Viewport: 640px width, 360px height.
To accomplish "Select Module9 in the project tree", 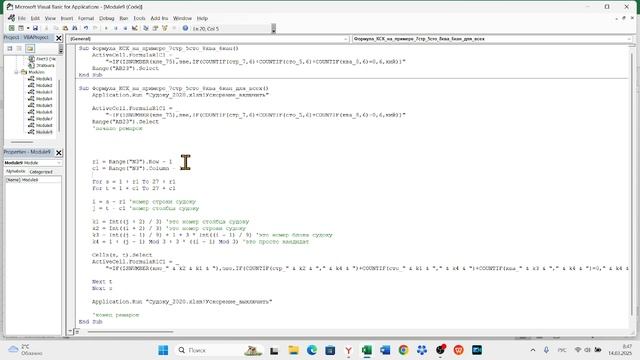I will click(44, 132).
